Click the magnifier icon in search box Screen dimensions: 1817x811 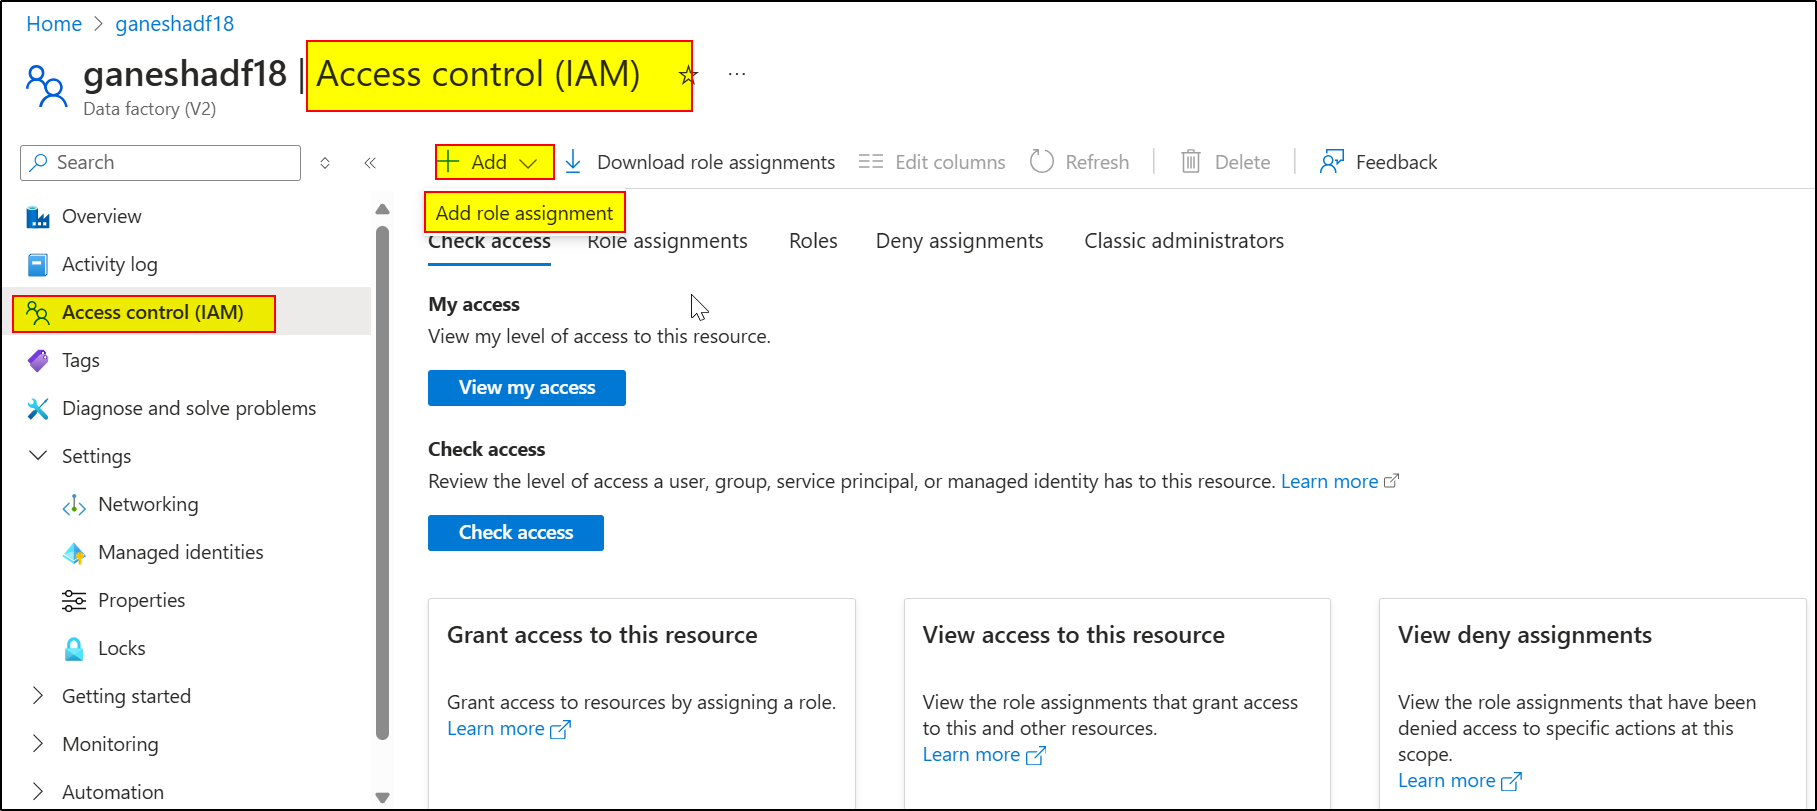click(x=39, y=162)
